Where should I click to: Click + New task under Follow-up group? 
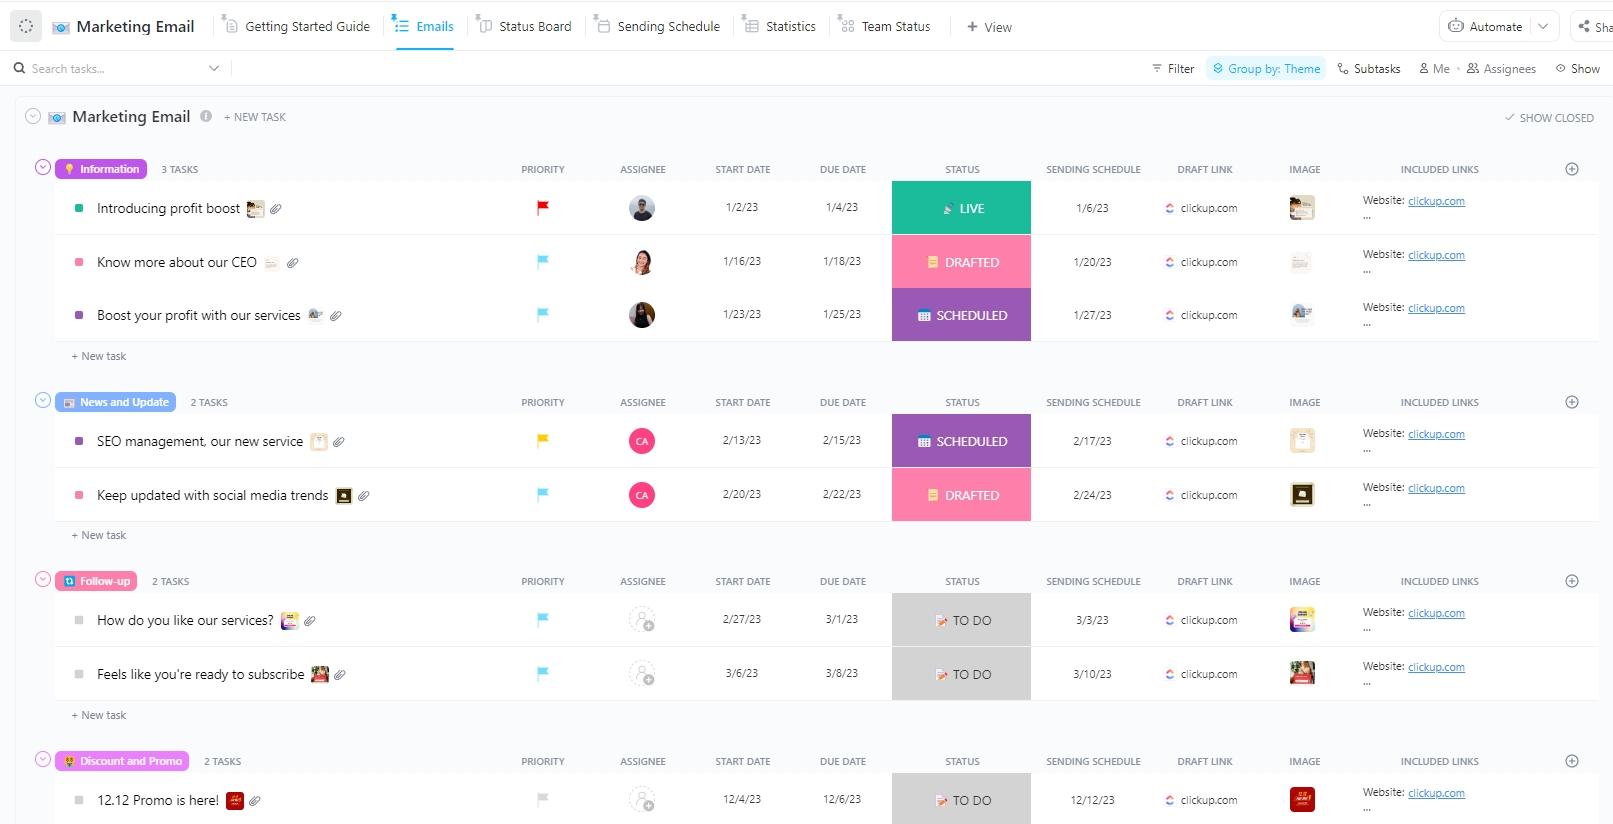(x=99, y=715)
